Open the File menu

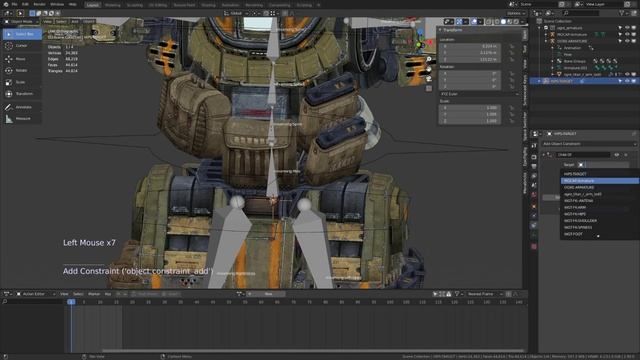[x=14, y=4]
